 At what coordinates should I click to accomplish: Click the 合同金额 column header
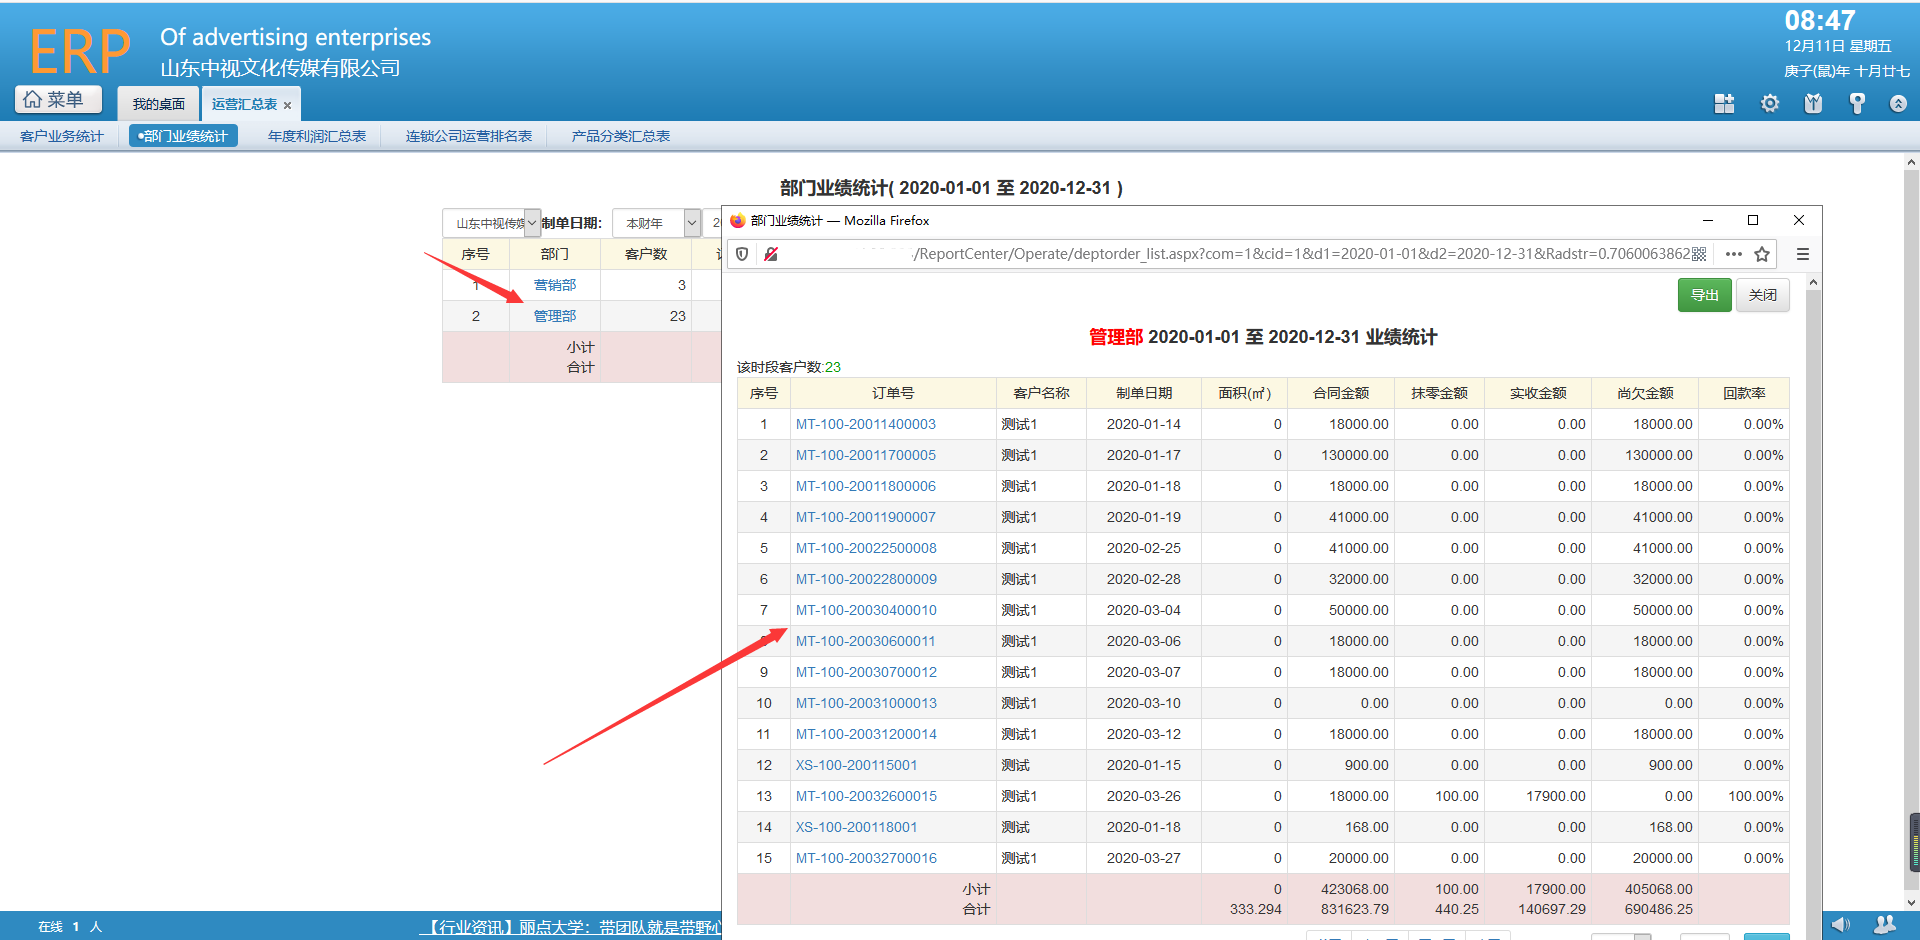pos(1341,393)
